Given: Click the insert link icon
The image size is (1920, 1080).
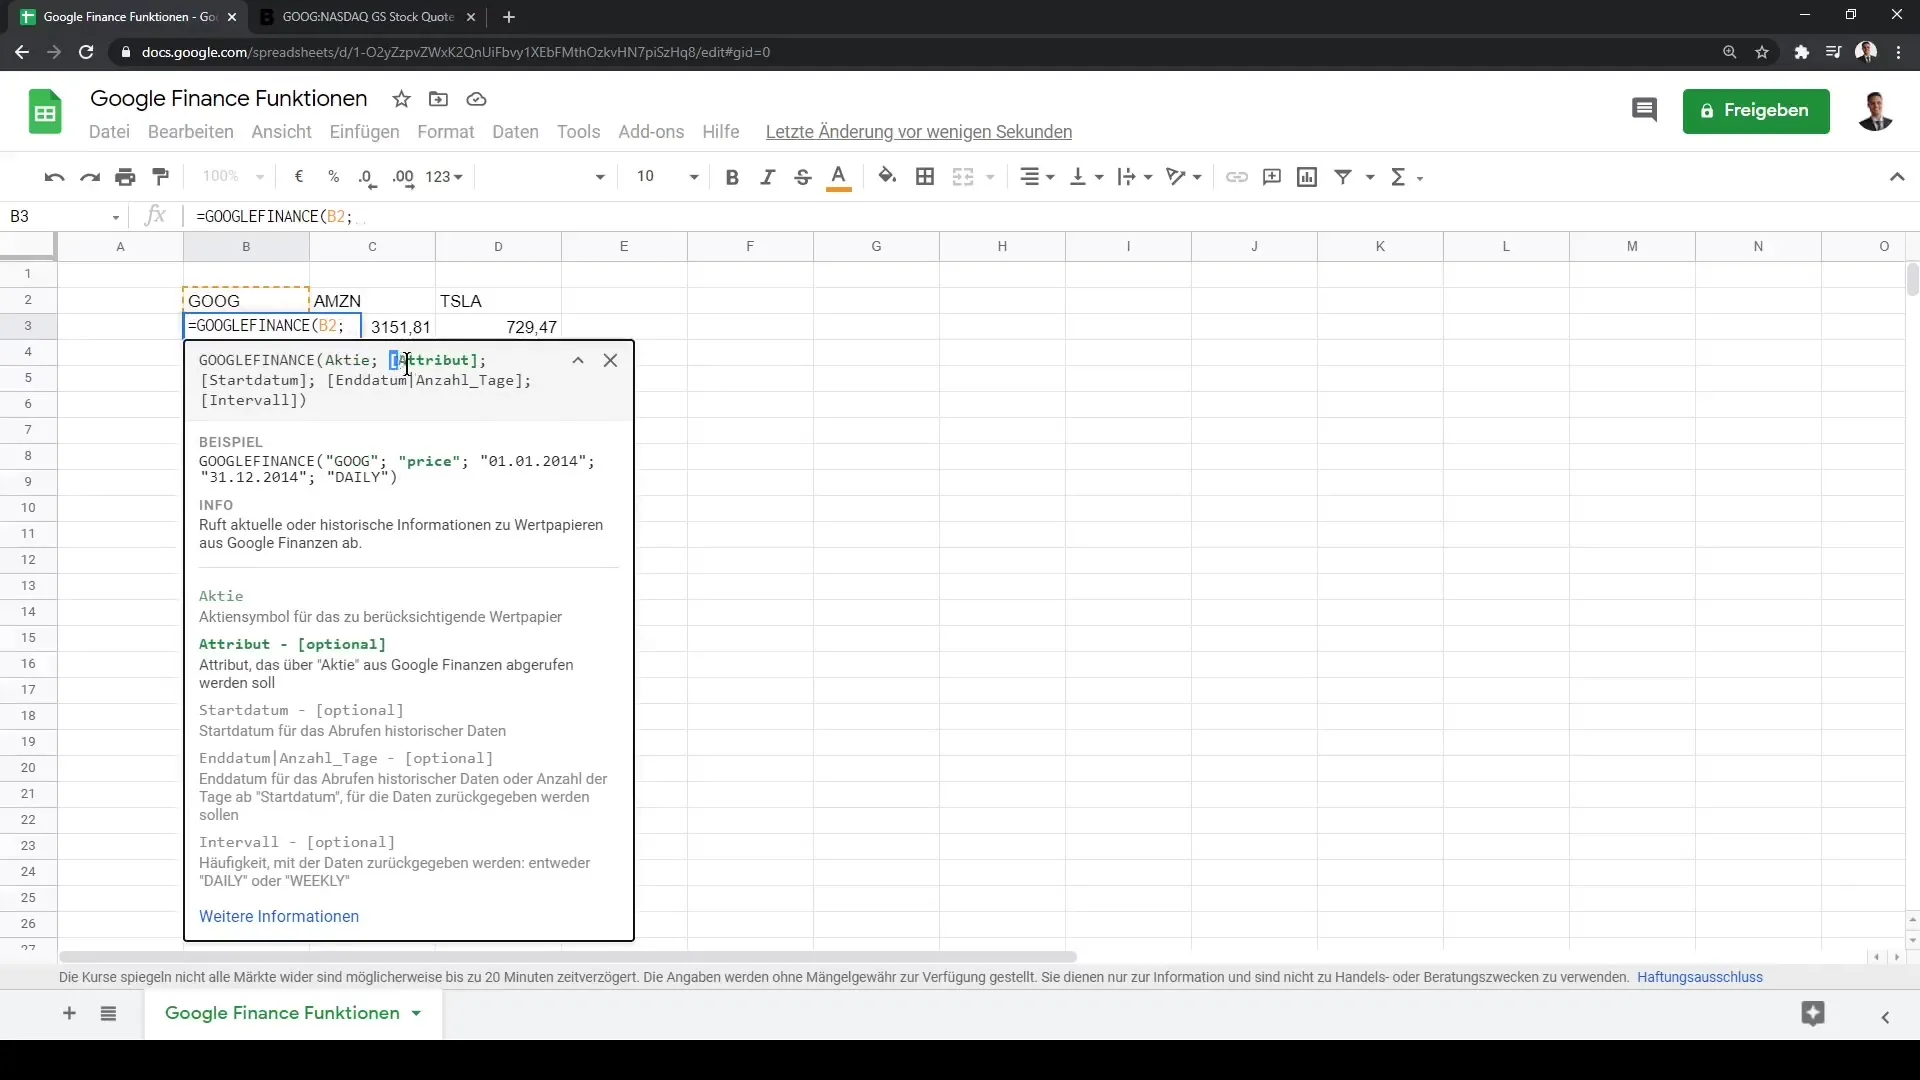Looking at the screenshot, I should pyautogui.click(x=1237, y=177).
